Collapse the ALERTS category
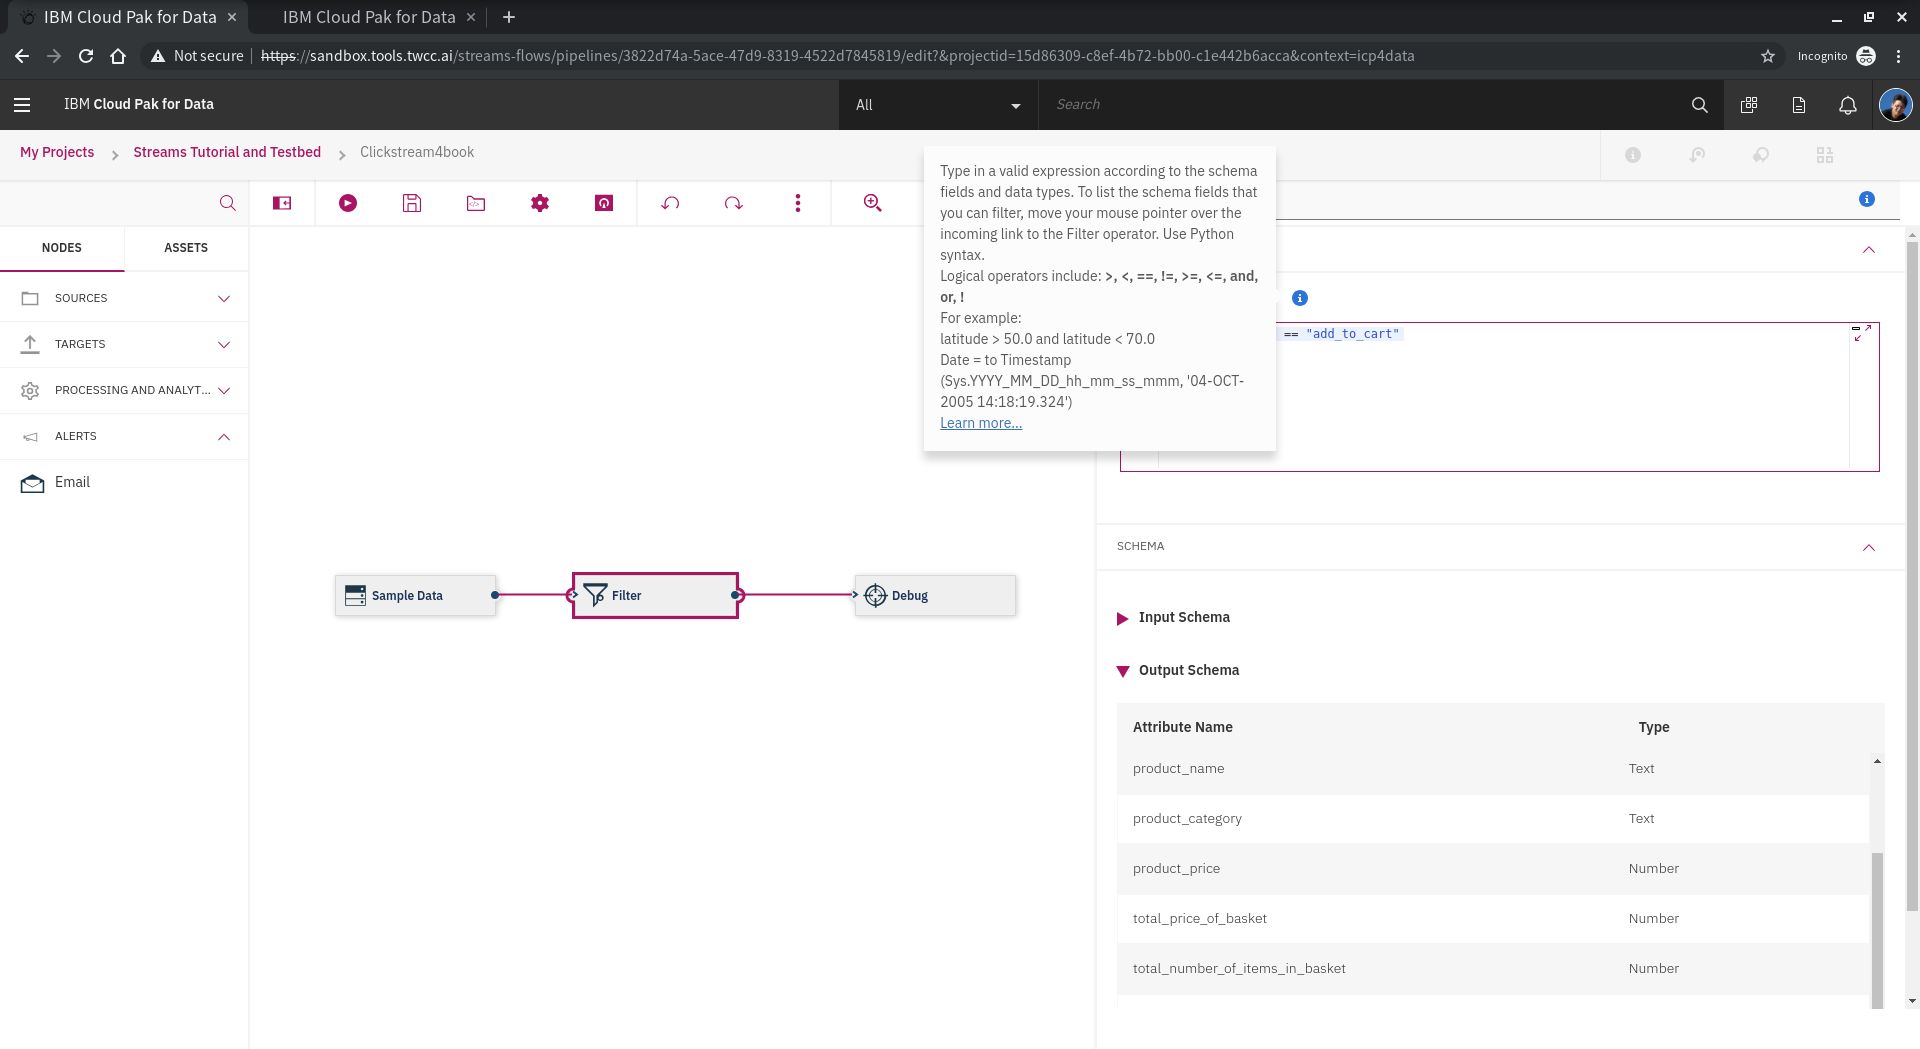Image resolution: width=1920 pixels, height=1049 pixels. [224, 436]
